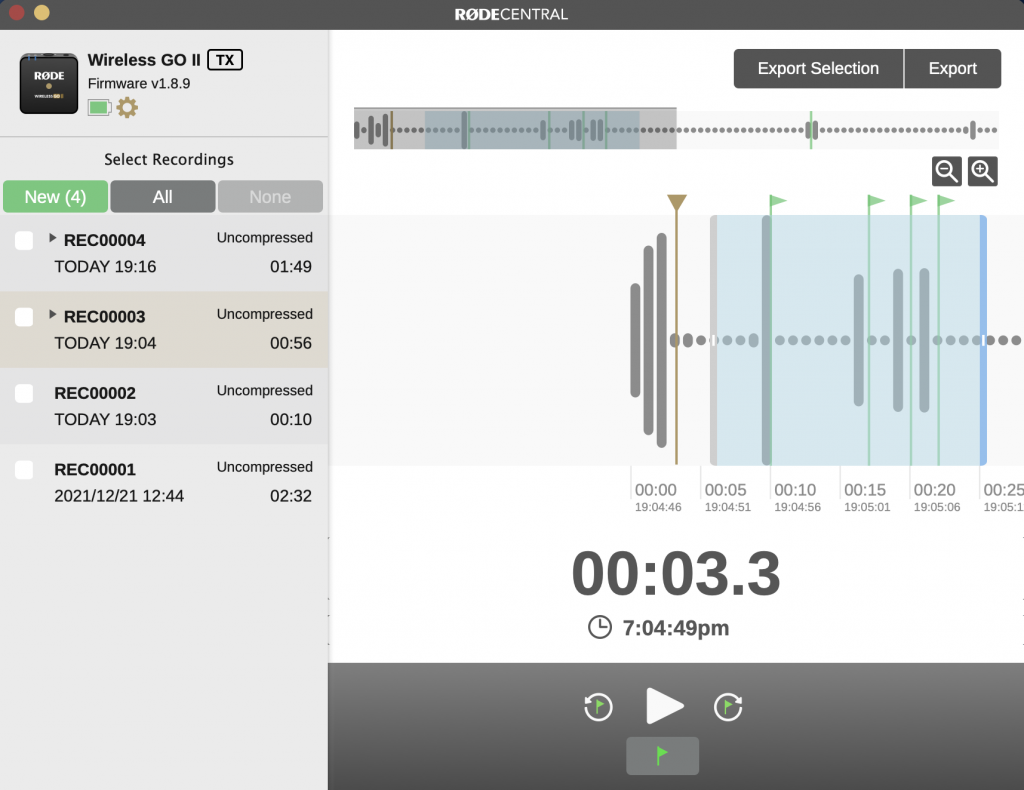Click the golden playhead marker

pyautogui.click(x=677, y=202)
